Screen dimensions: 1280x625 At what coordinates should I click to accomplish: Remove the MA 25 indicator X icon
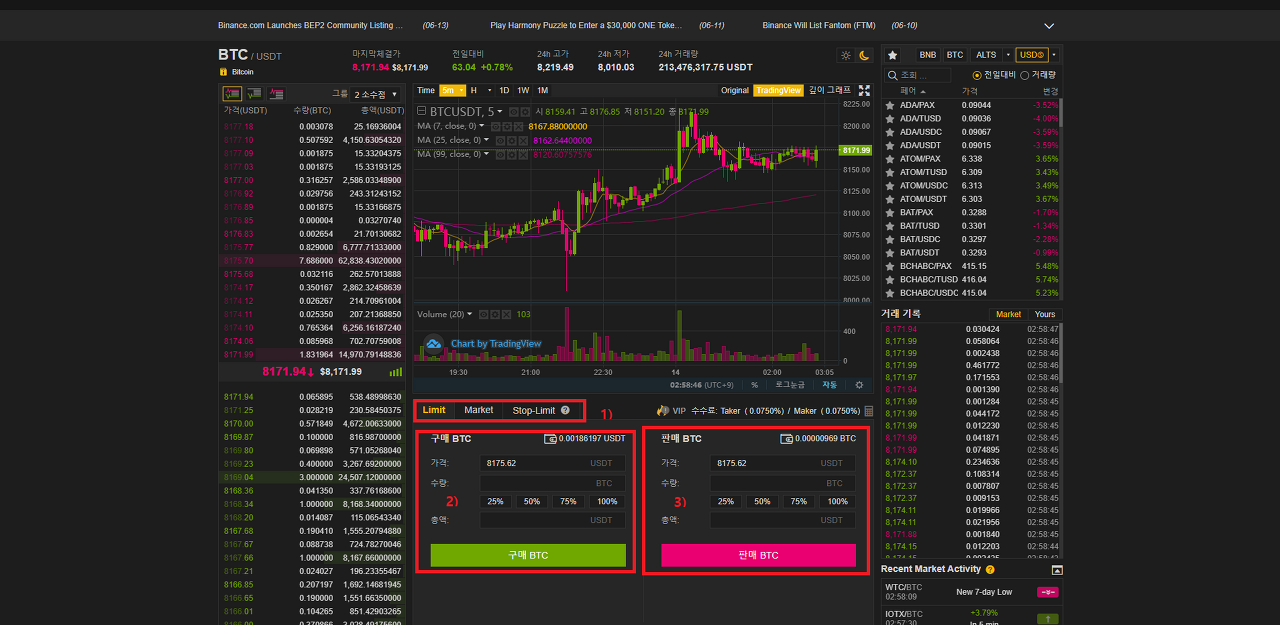tap(523, 140)
